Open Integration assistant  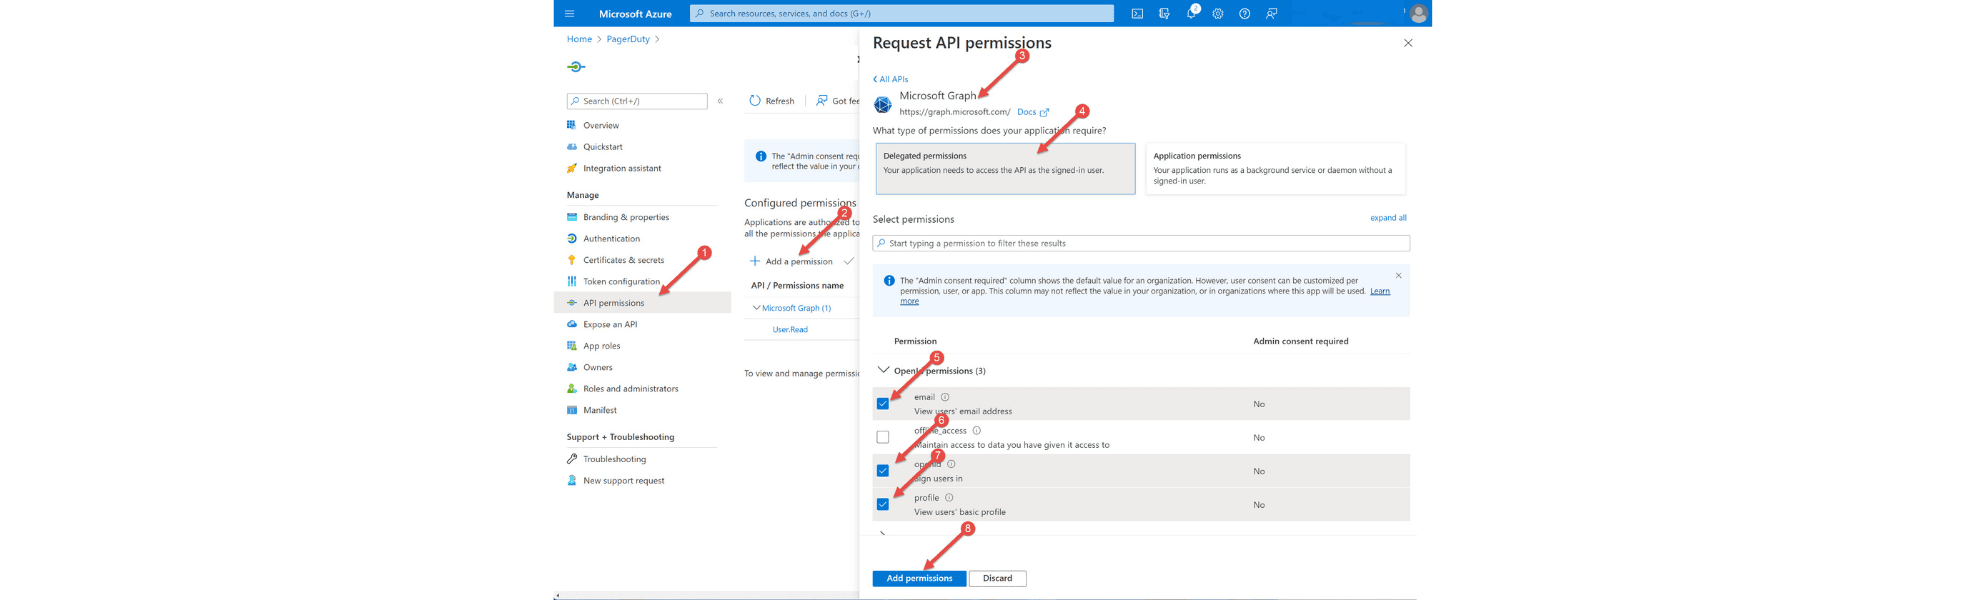point(622,168)
